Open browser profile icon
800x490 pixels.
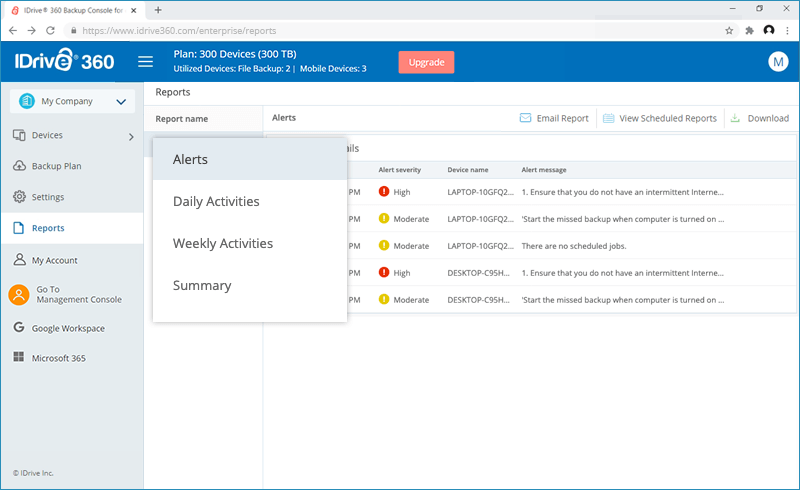(769, 30)
